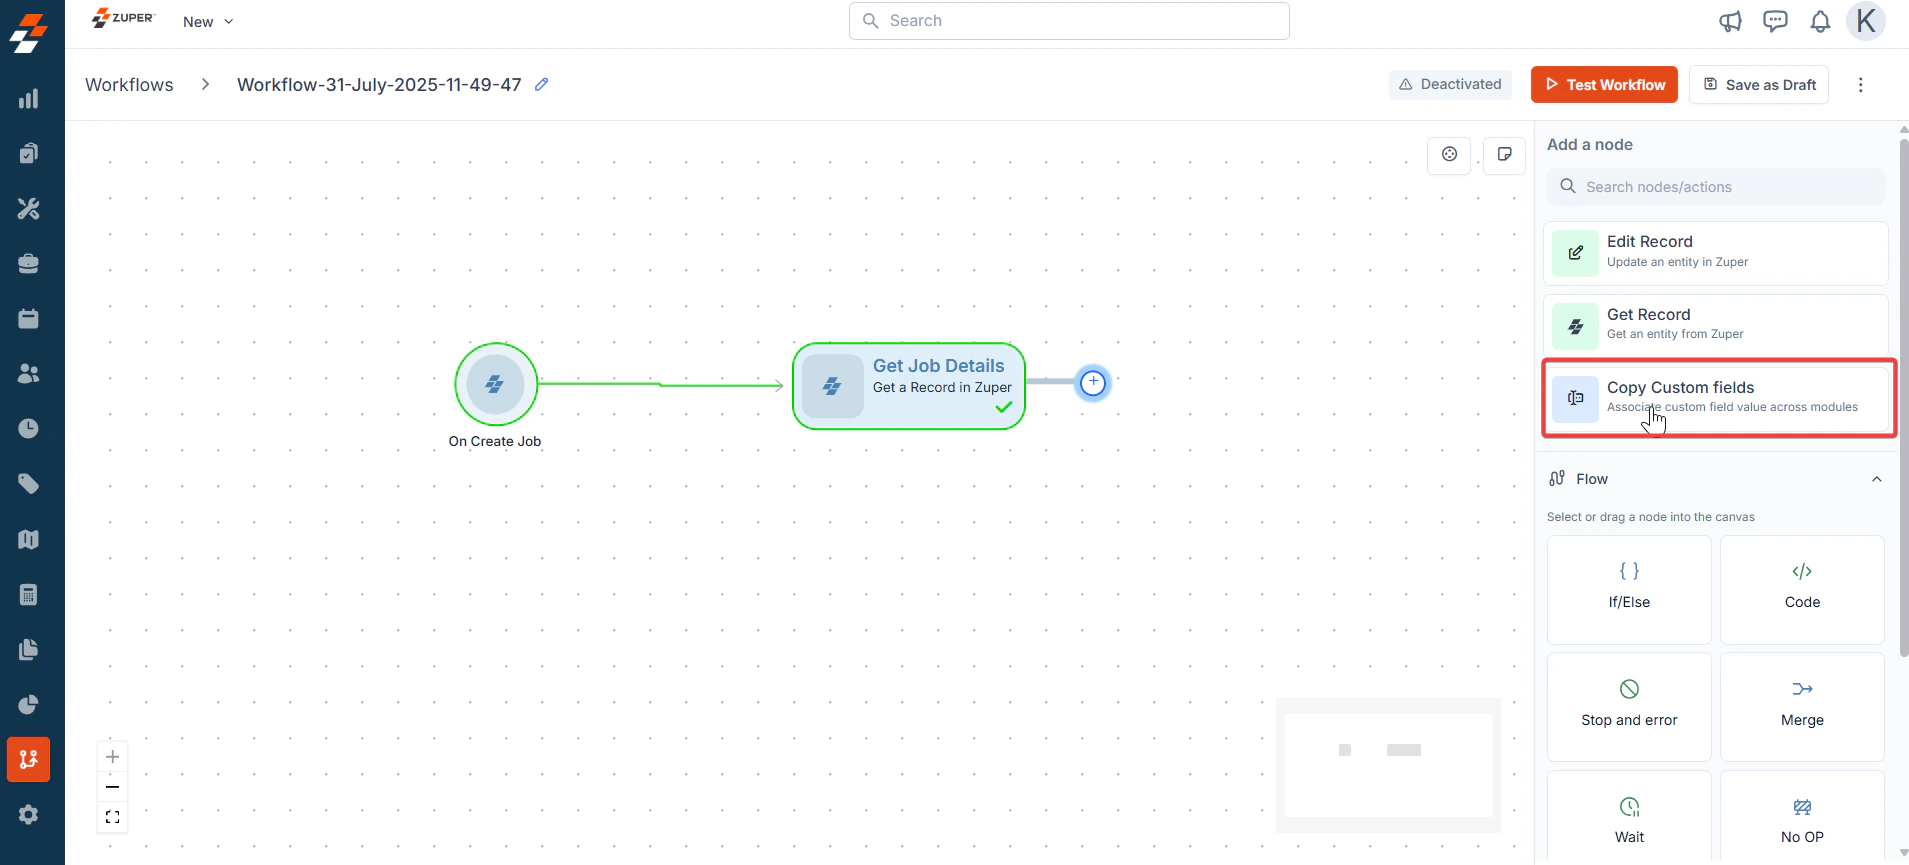Collapse the Flow section
The width and height of the screenshot is (1909, 865).
click(x=1876, y=479)
